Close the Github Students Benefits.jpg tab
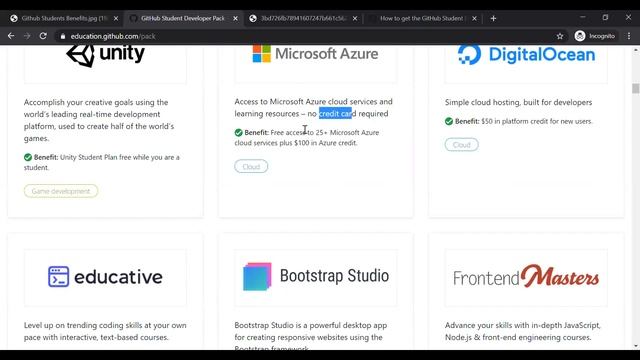The image size is (640, 360). pyautogui.click(x=116, y=18)
